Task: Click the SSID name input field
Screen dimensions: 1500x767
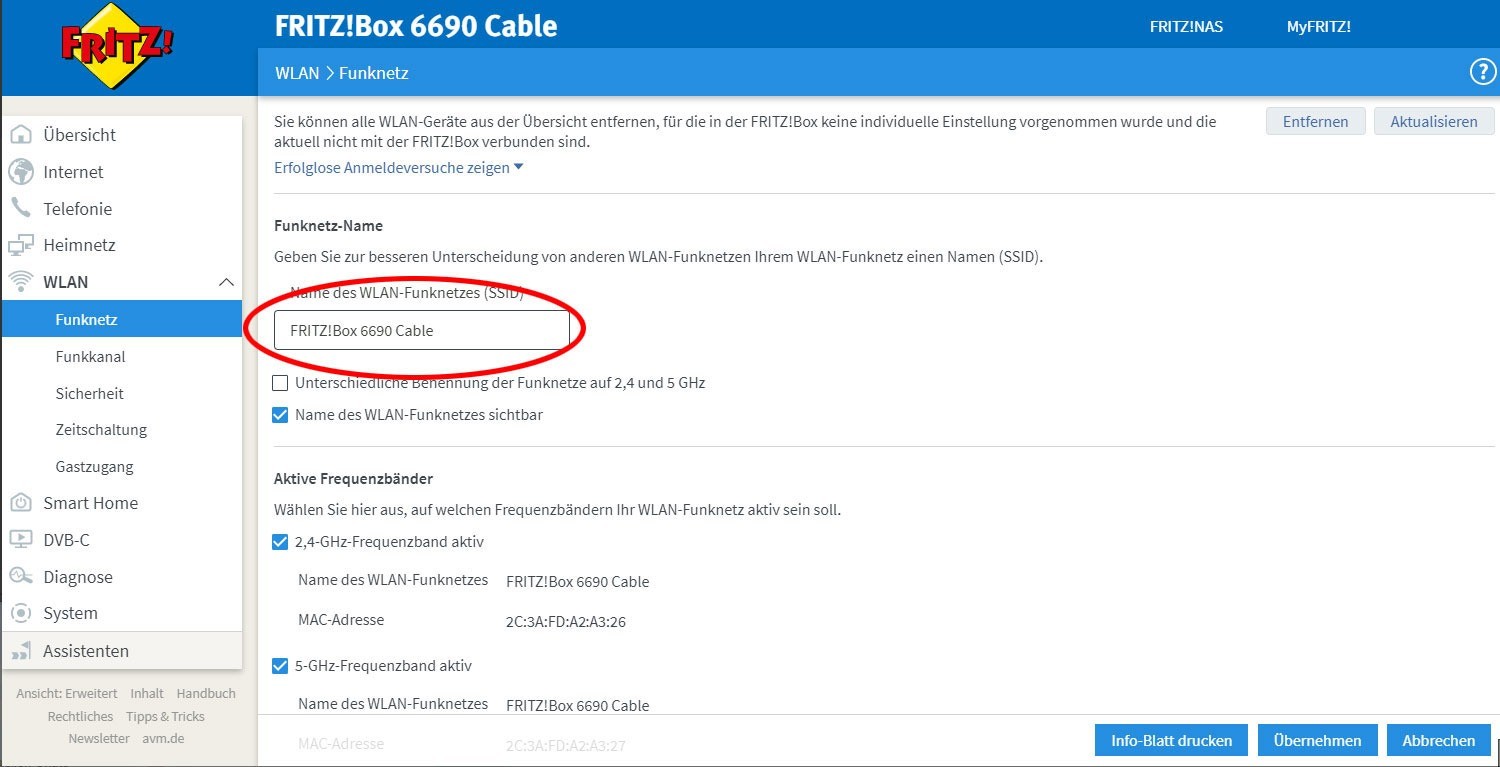Action: pos(421,330)
